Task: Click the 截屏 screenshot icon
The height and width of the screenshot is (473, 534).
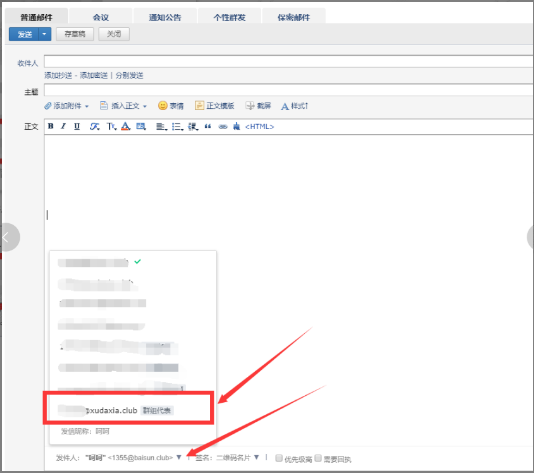Action: 258,106
